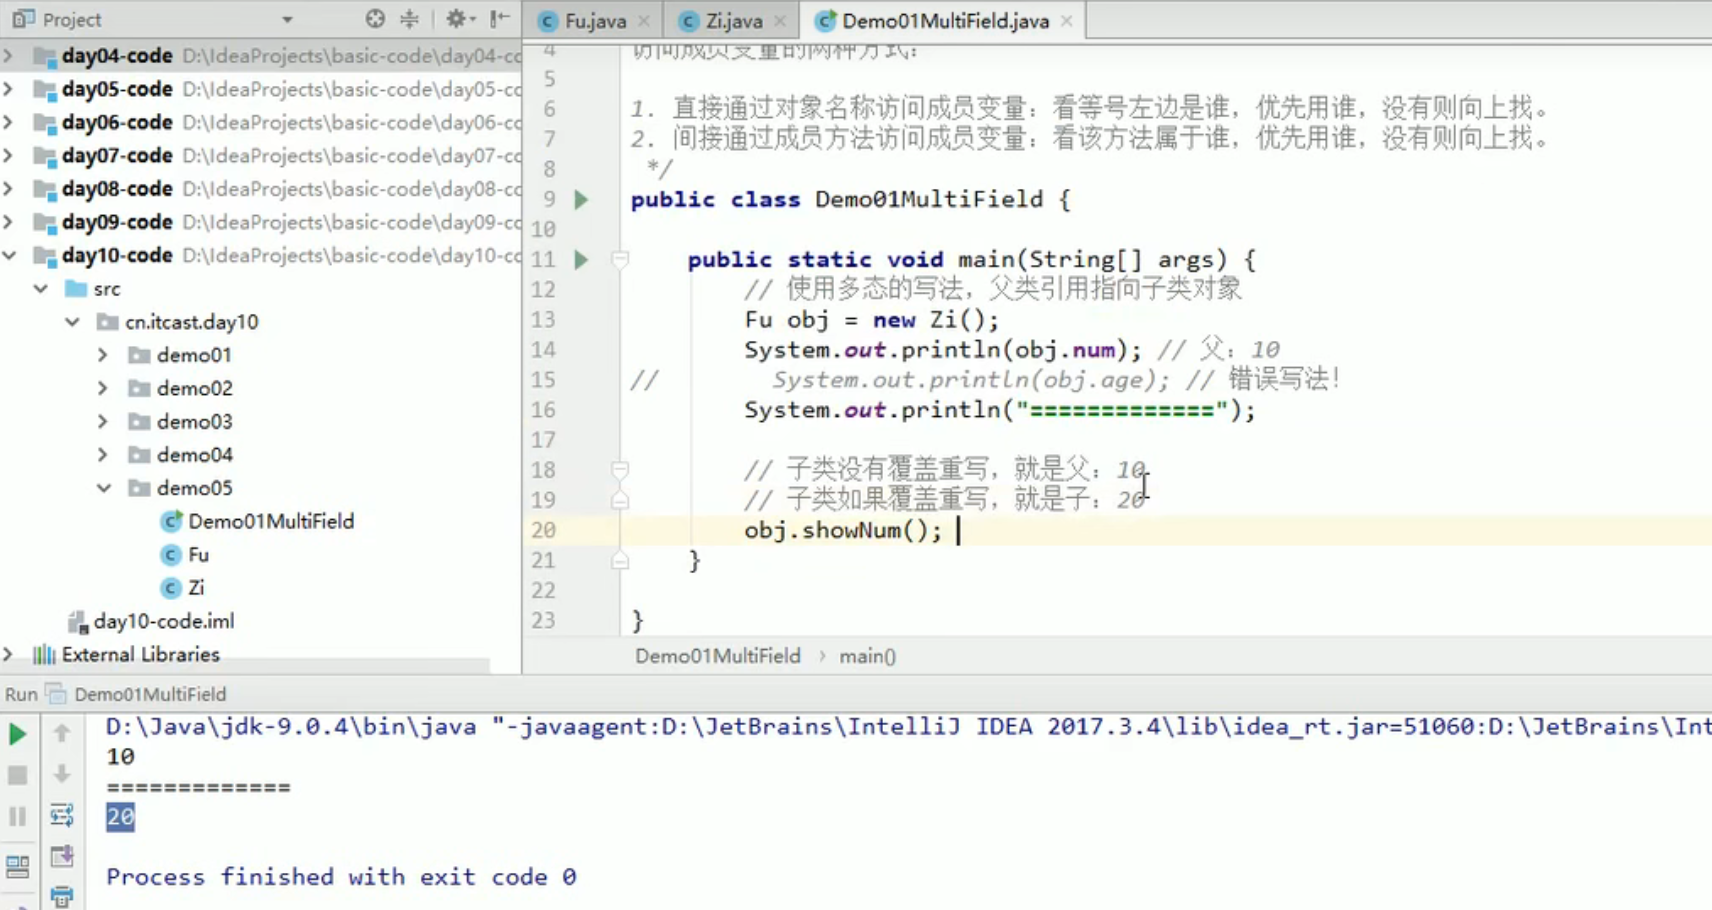Image resolution: width=1712 pixels, height=910 pixels.
Task: Close the Zi.java tab
Action: click(780, 21)
